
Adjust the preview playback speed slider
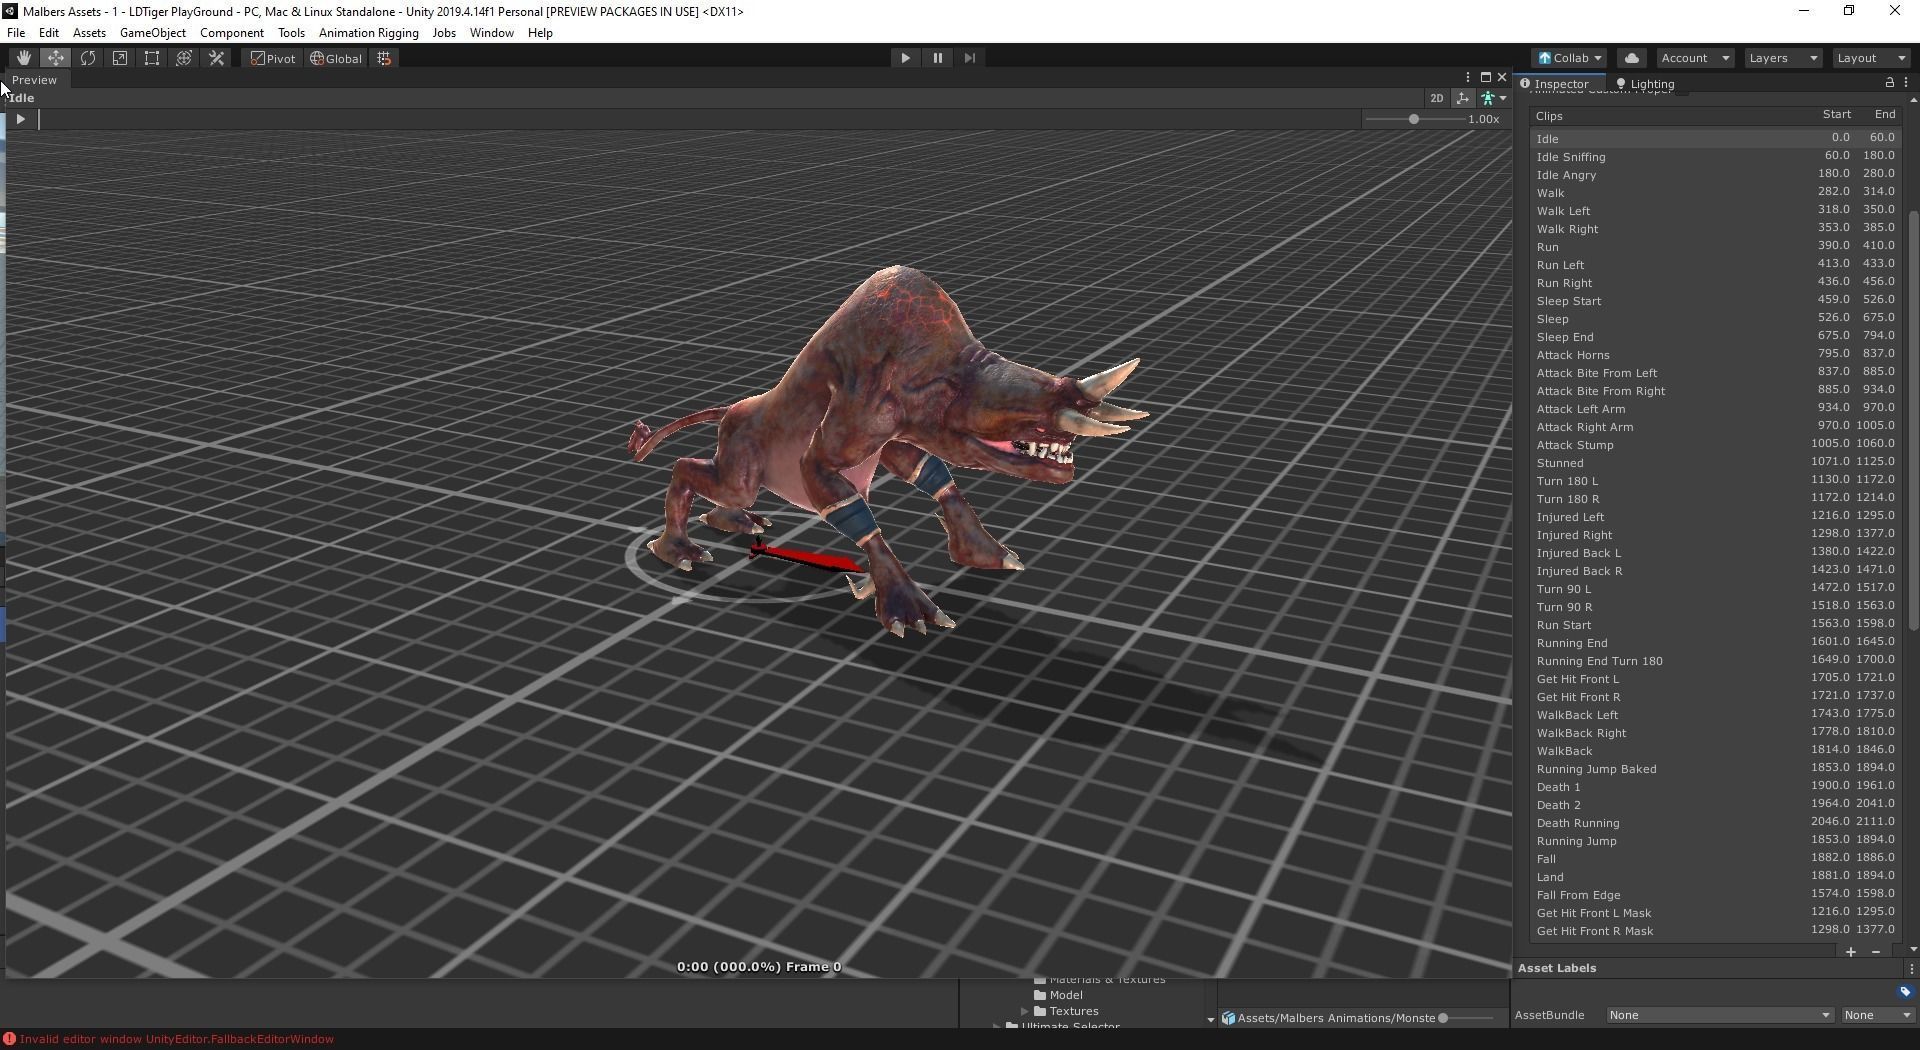coord(1414,119)
